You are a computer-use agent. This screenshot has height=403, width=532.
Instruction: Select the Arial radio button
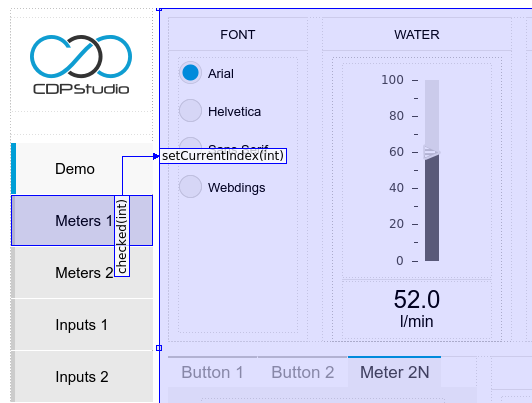(190, 73)
